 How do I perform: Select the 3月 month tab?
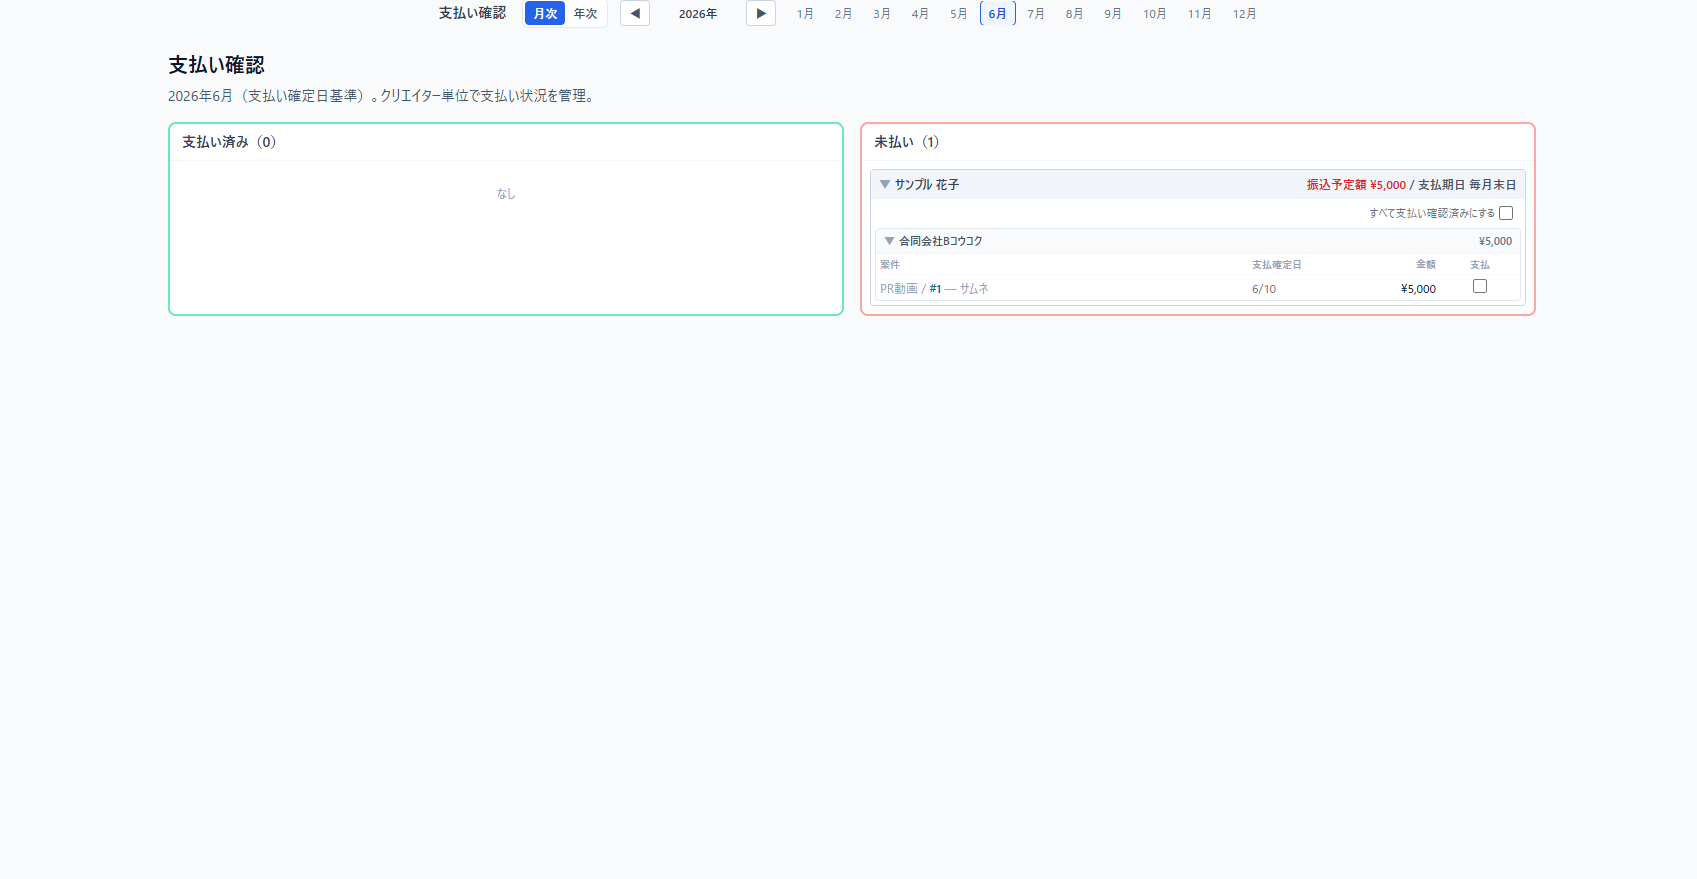coord(881,14)
